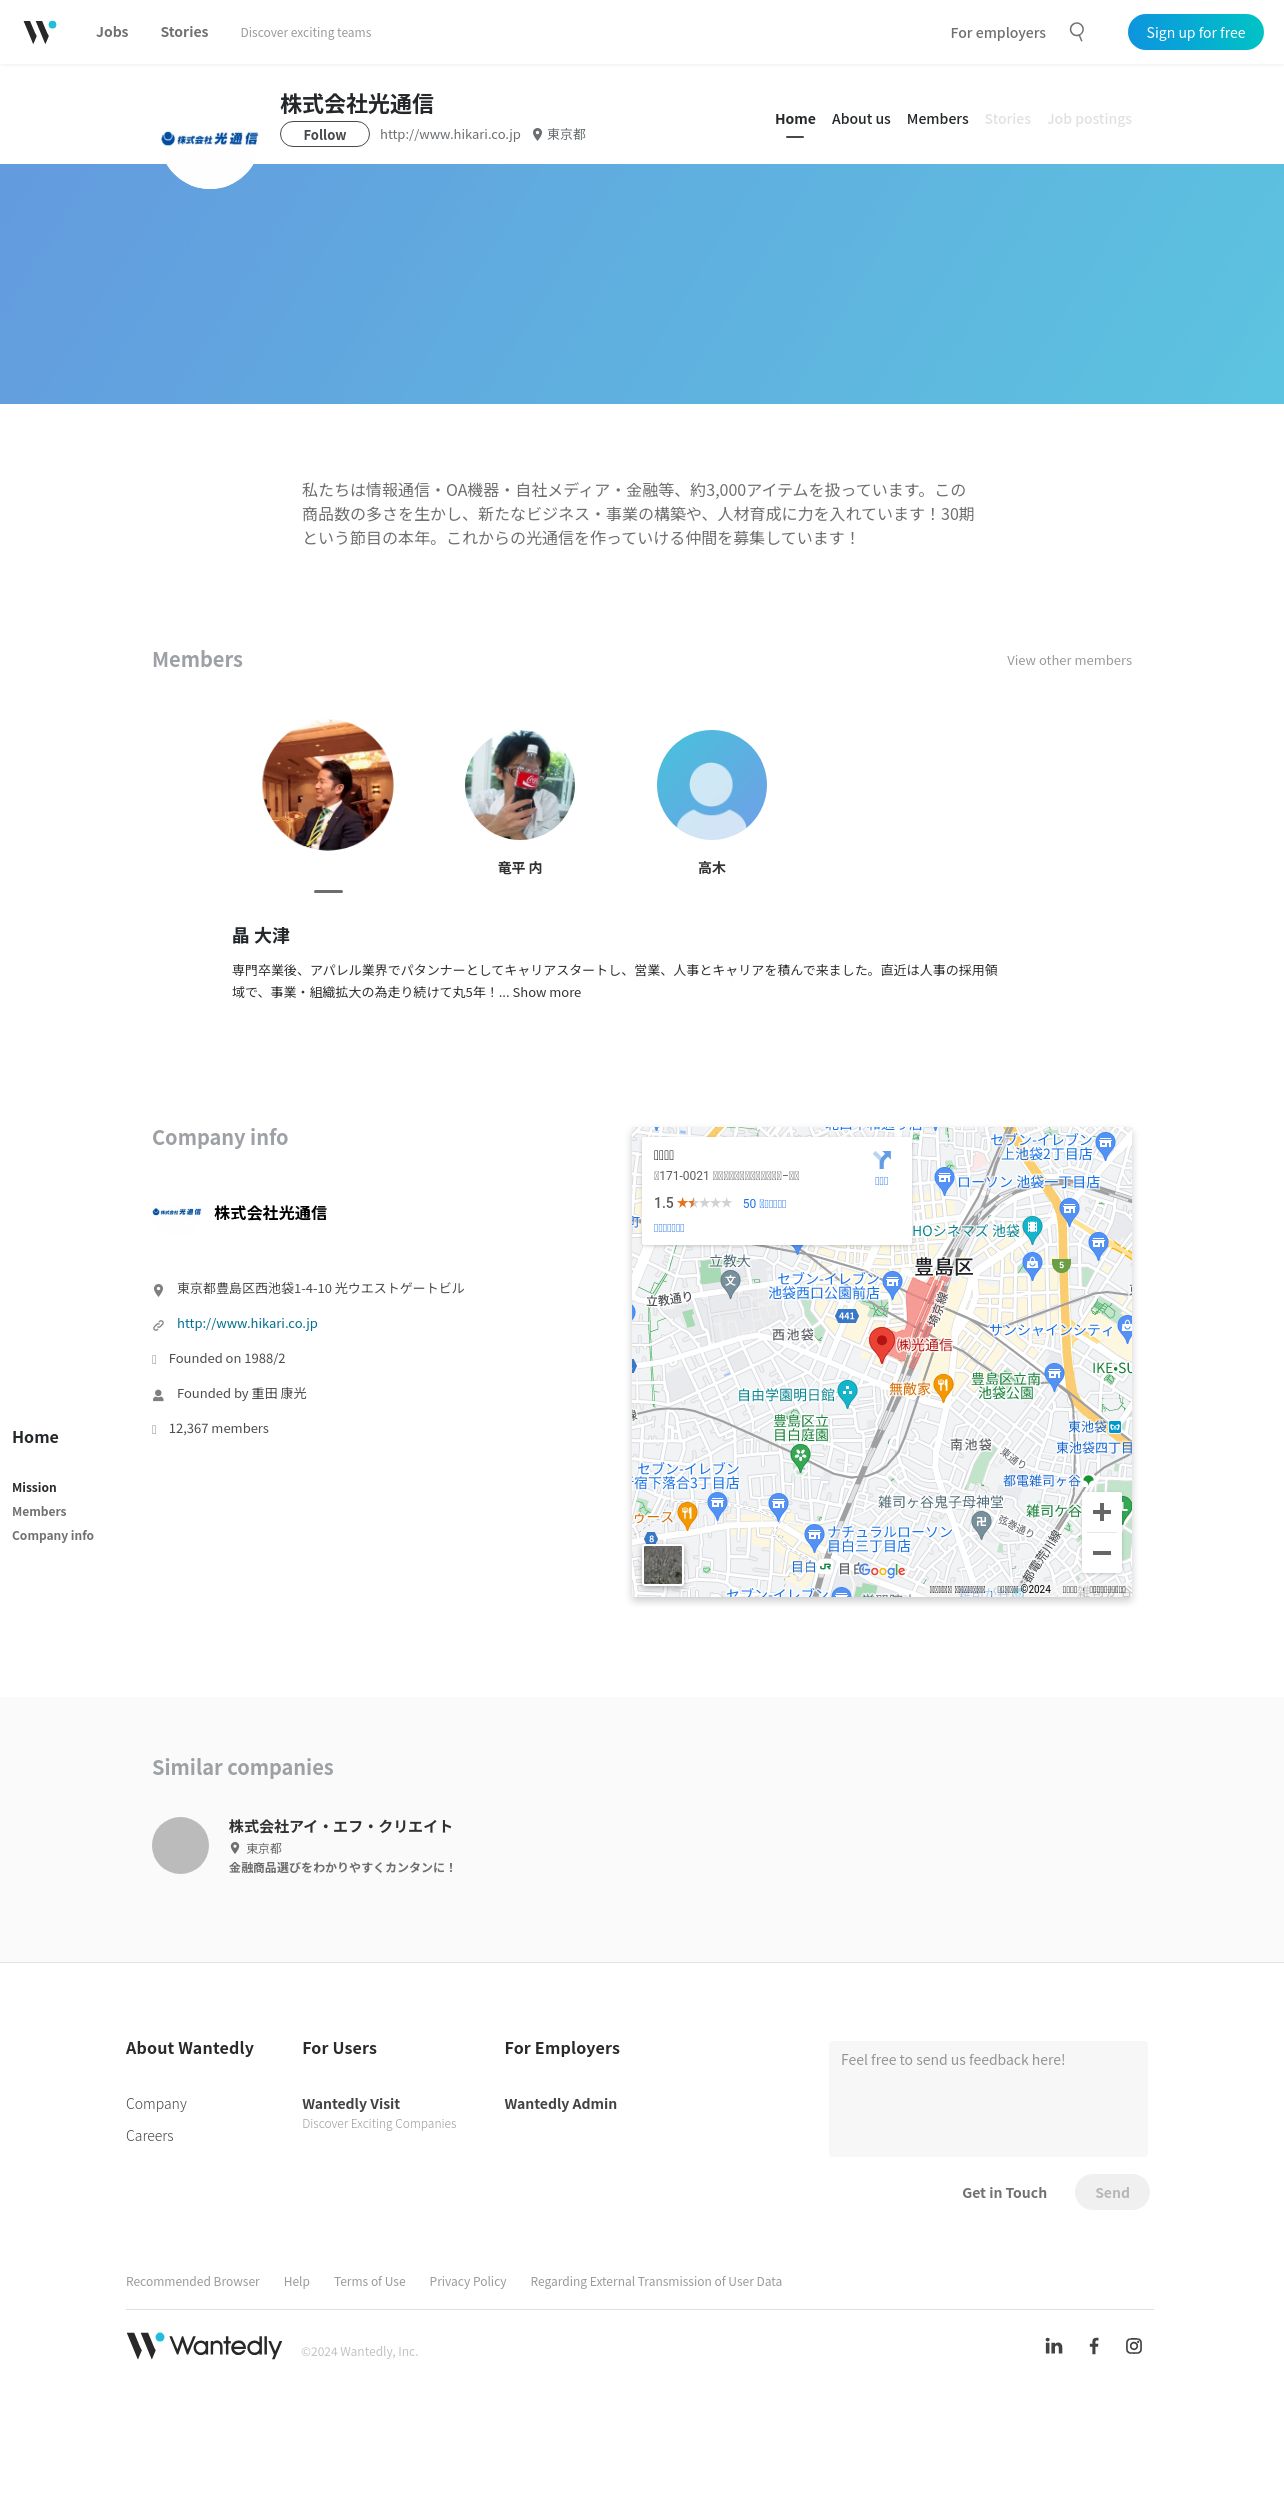Click the 株式会社光通信 name in Company info

[270, 1212]
